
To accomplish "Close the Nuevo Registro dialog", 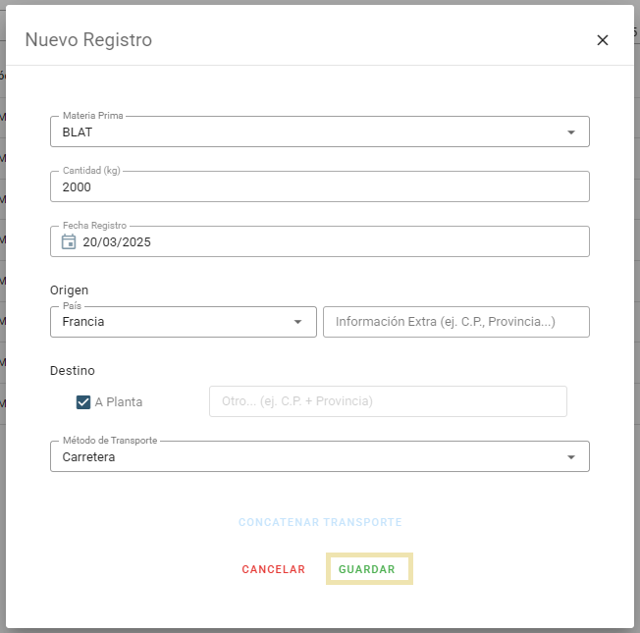I will pos(602,40).
